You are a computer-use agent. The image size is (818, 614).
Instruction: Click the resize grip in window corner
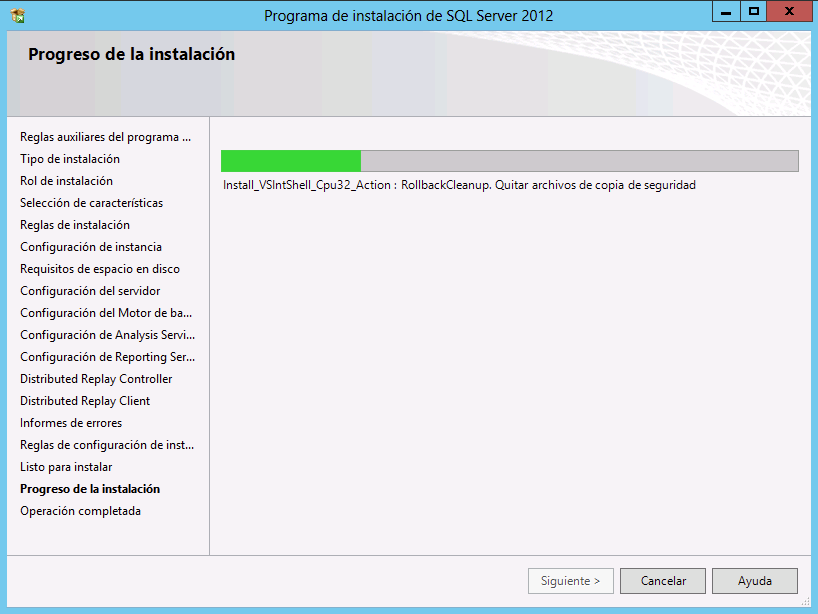[x=806, y=601]
